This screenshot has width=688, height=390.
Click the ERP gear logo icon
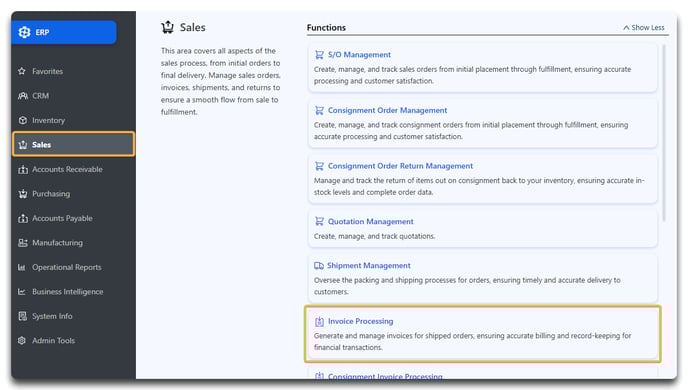pos(24,32)
